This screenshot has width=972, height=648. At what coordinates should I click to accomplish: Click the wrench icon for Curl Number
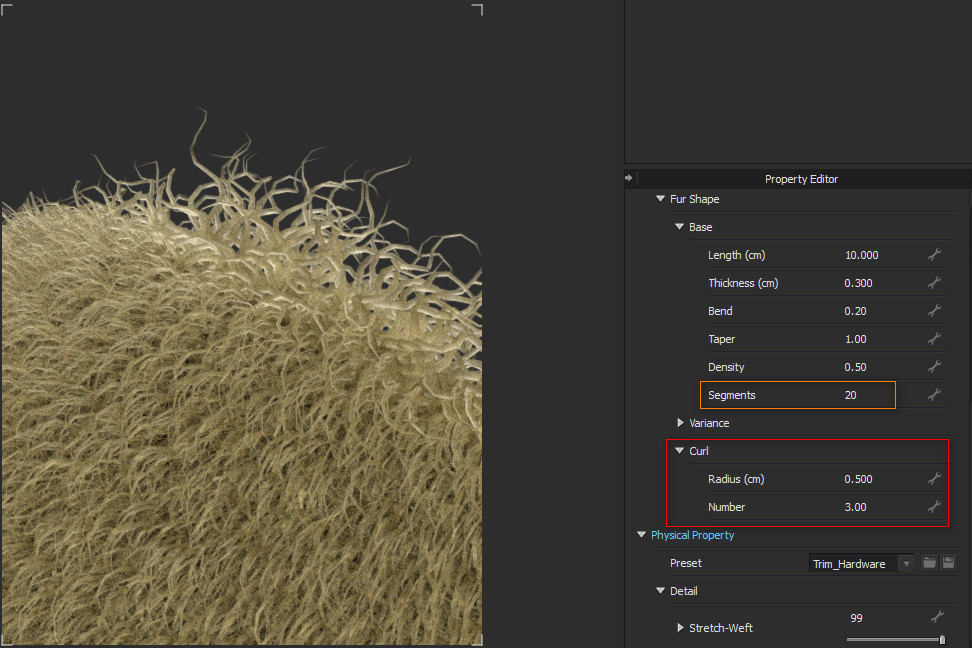[934, 507]
